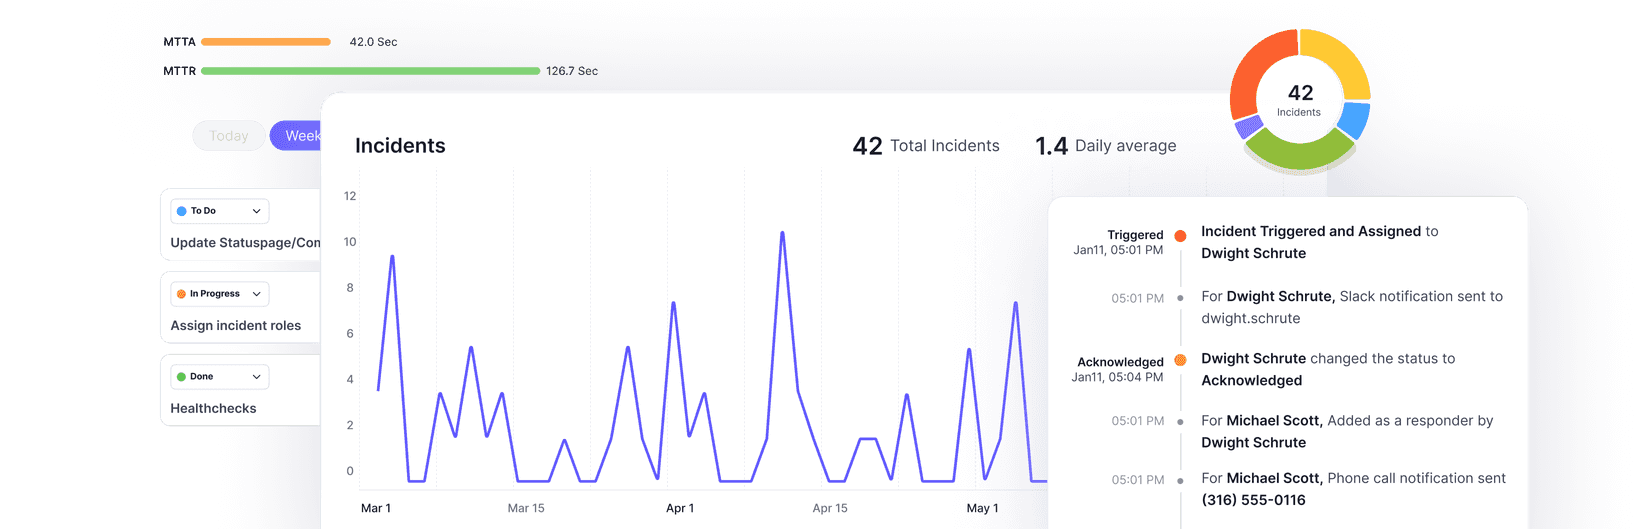Switch to the Week tab
The width and height of the screenshot is (1648, 529).
(299, 136)
